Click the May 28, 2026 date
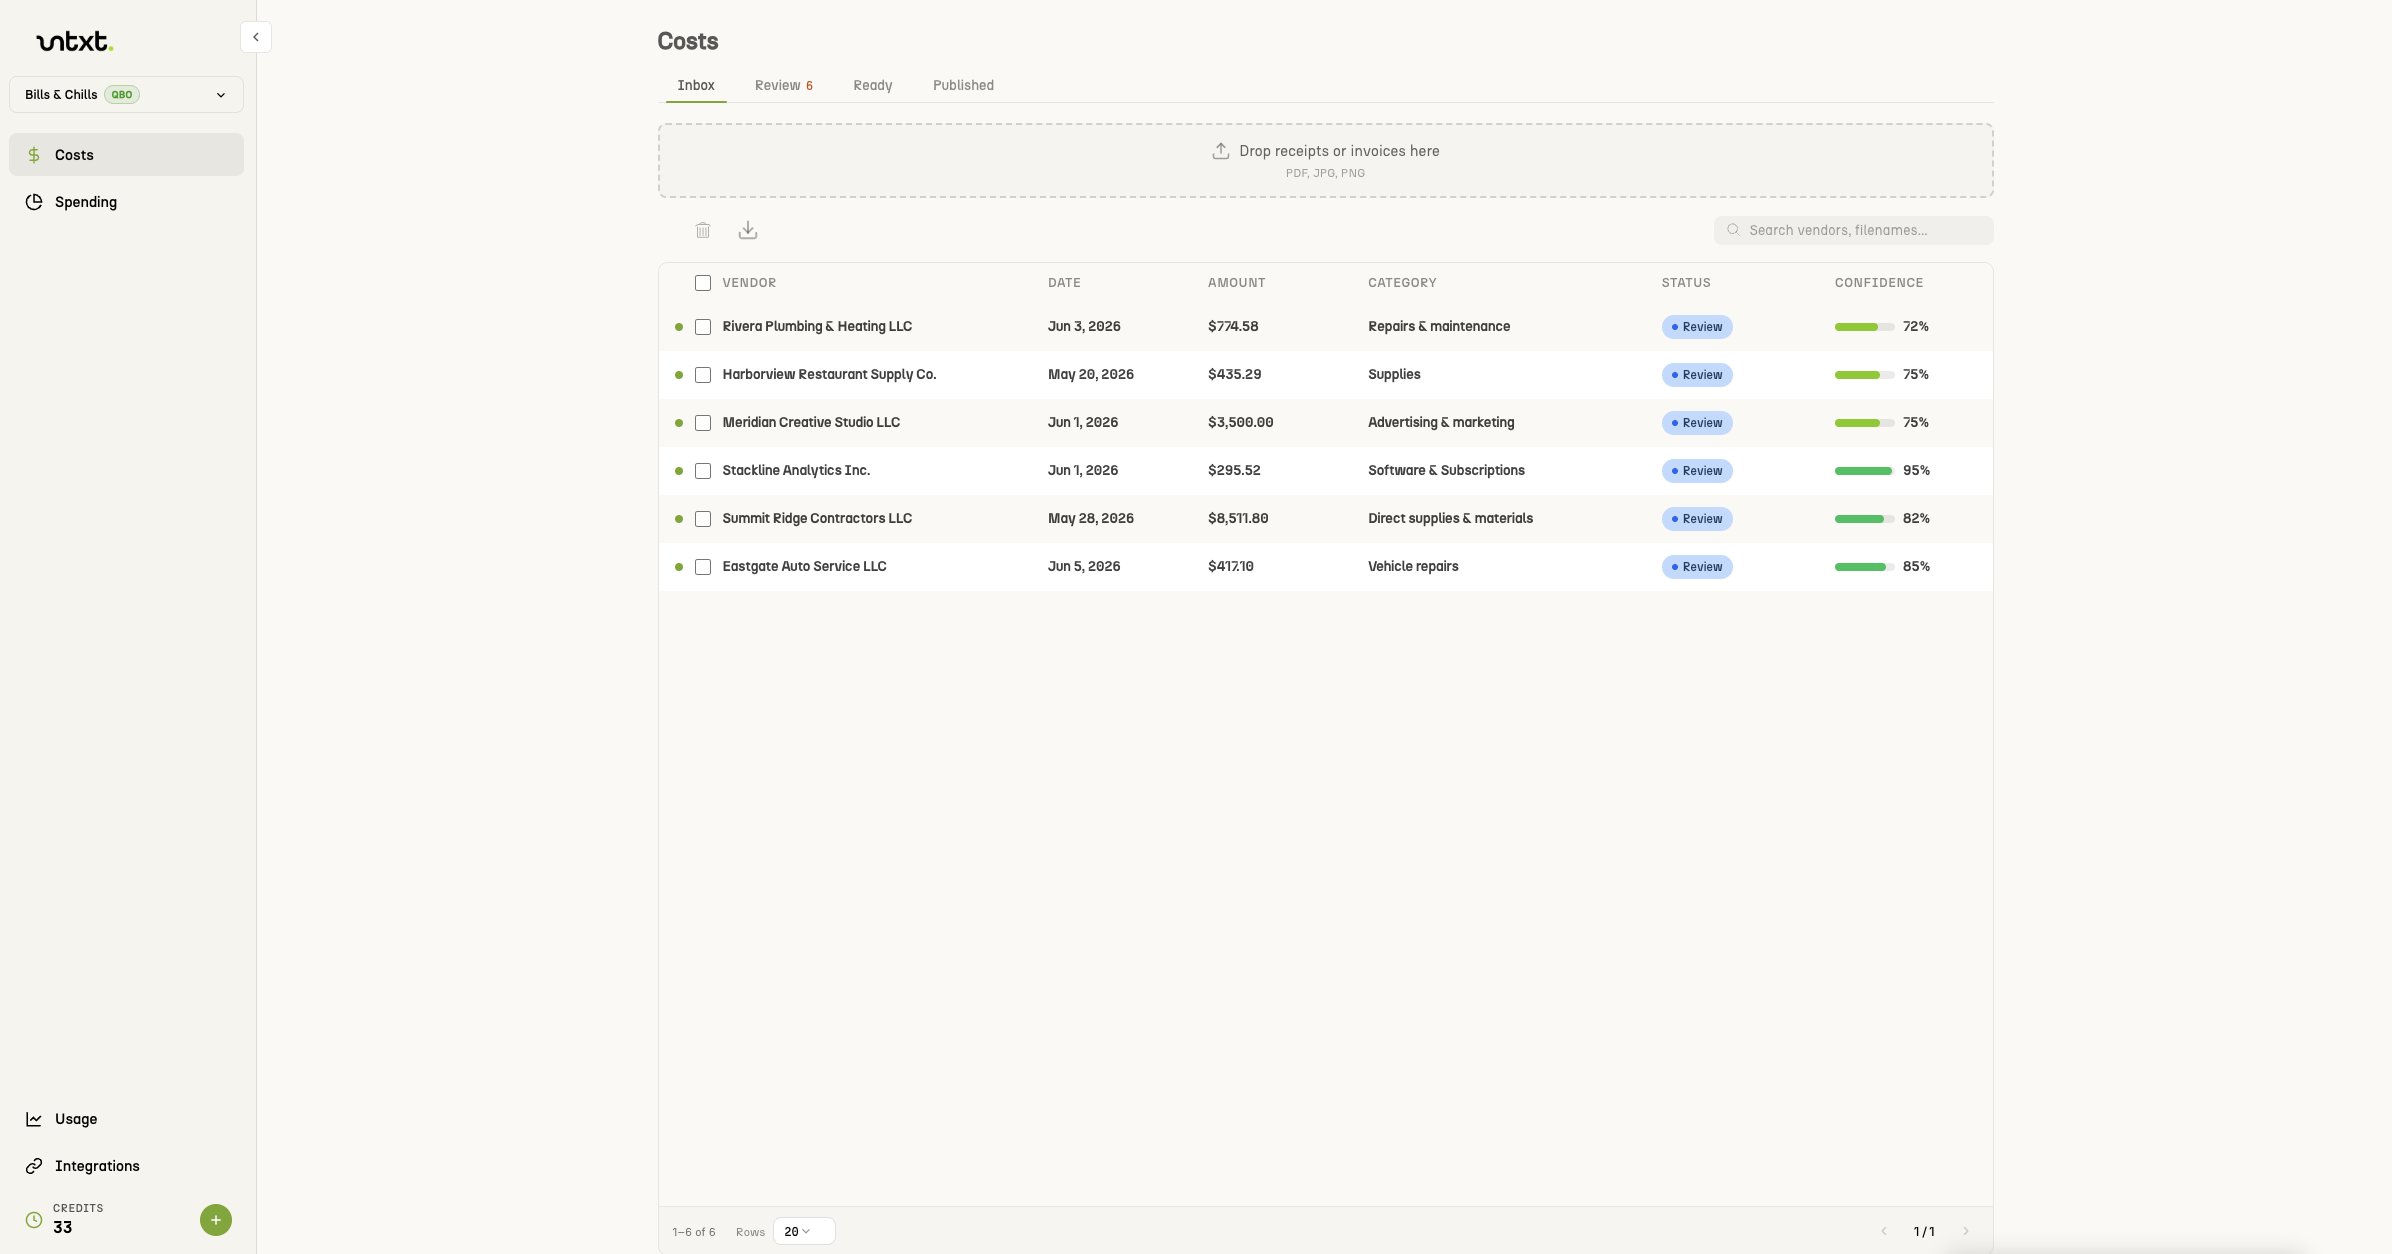This screenshot has height=1254, width=2392. [x=1090, y=519]
